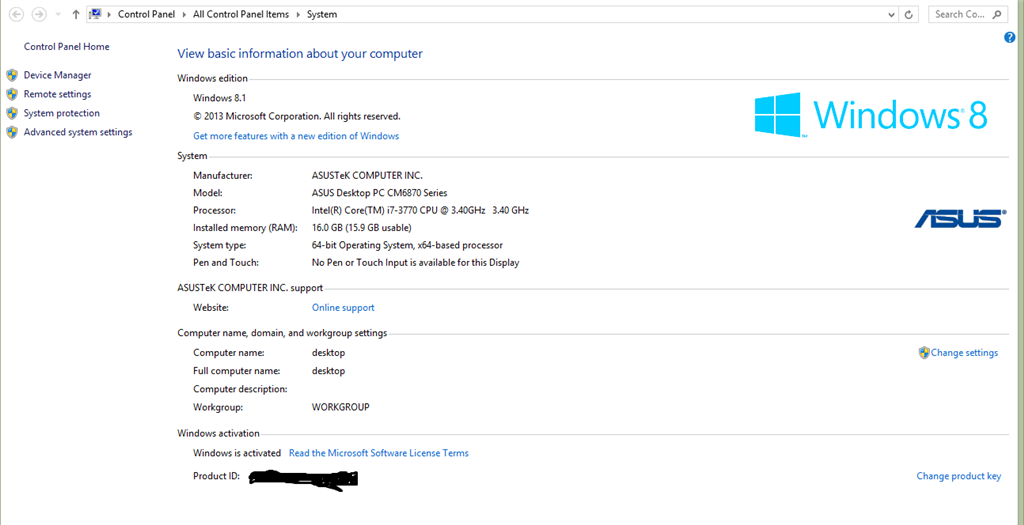Click the search magnifier icon
The image size is (1024, 525).
click(x=997, y=14)
